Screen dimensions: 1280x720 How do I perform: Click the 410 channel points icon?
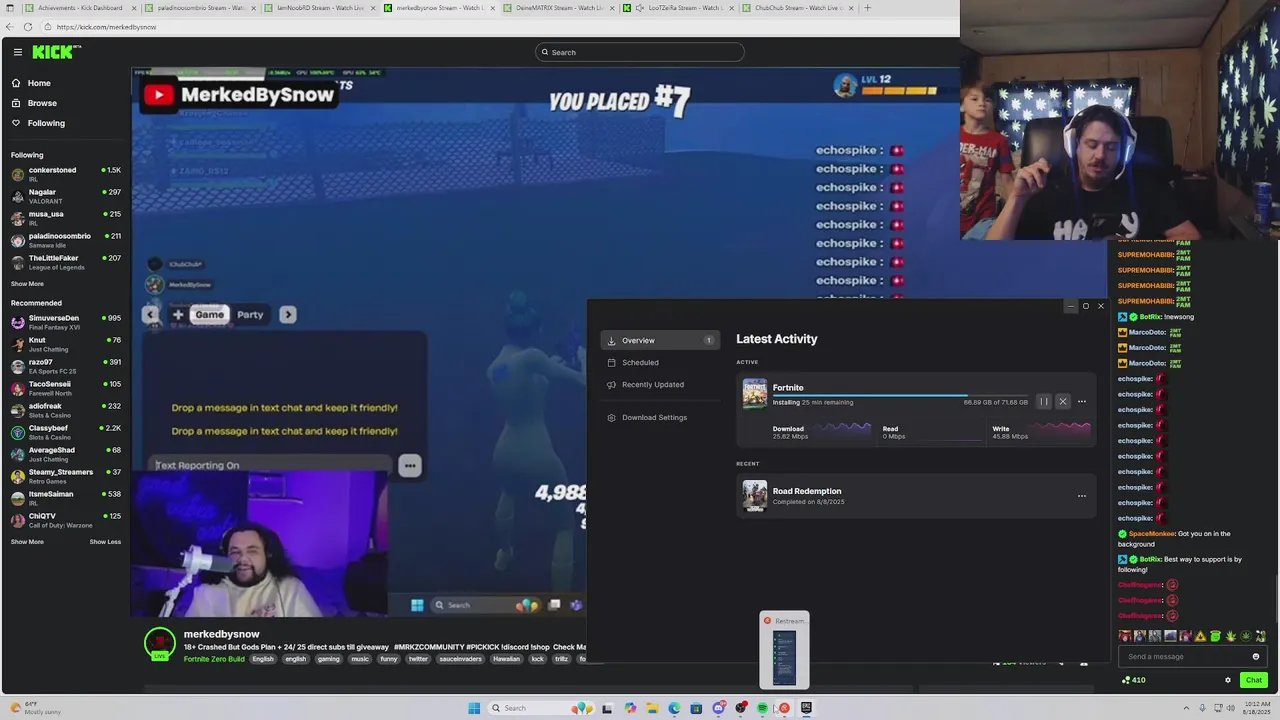[1126, 680]
